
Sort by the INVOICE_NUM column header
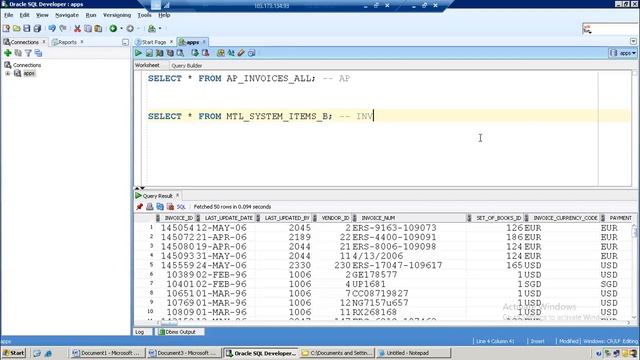point(378,218)
